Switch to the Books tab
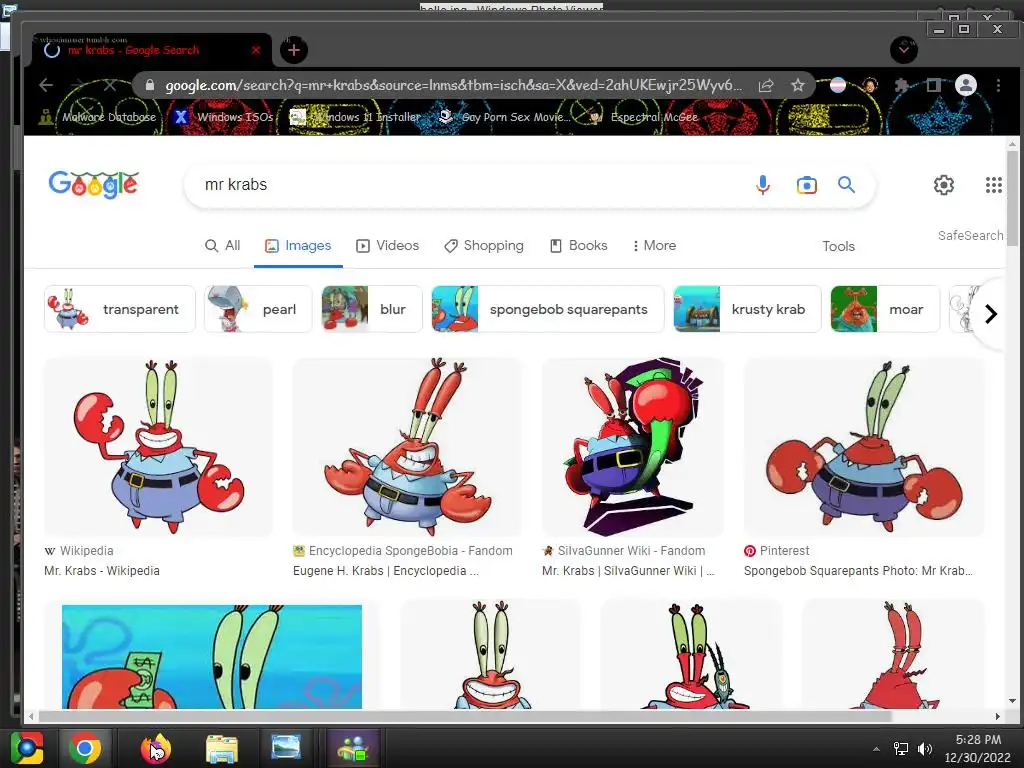The width and height of the screenshot is (1024, 768). 579,246
